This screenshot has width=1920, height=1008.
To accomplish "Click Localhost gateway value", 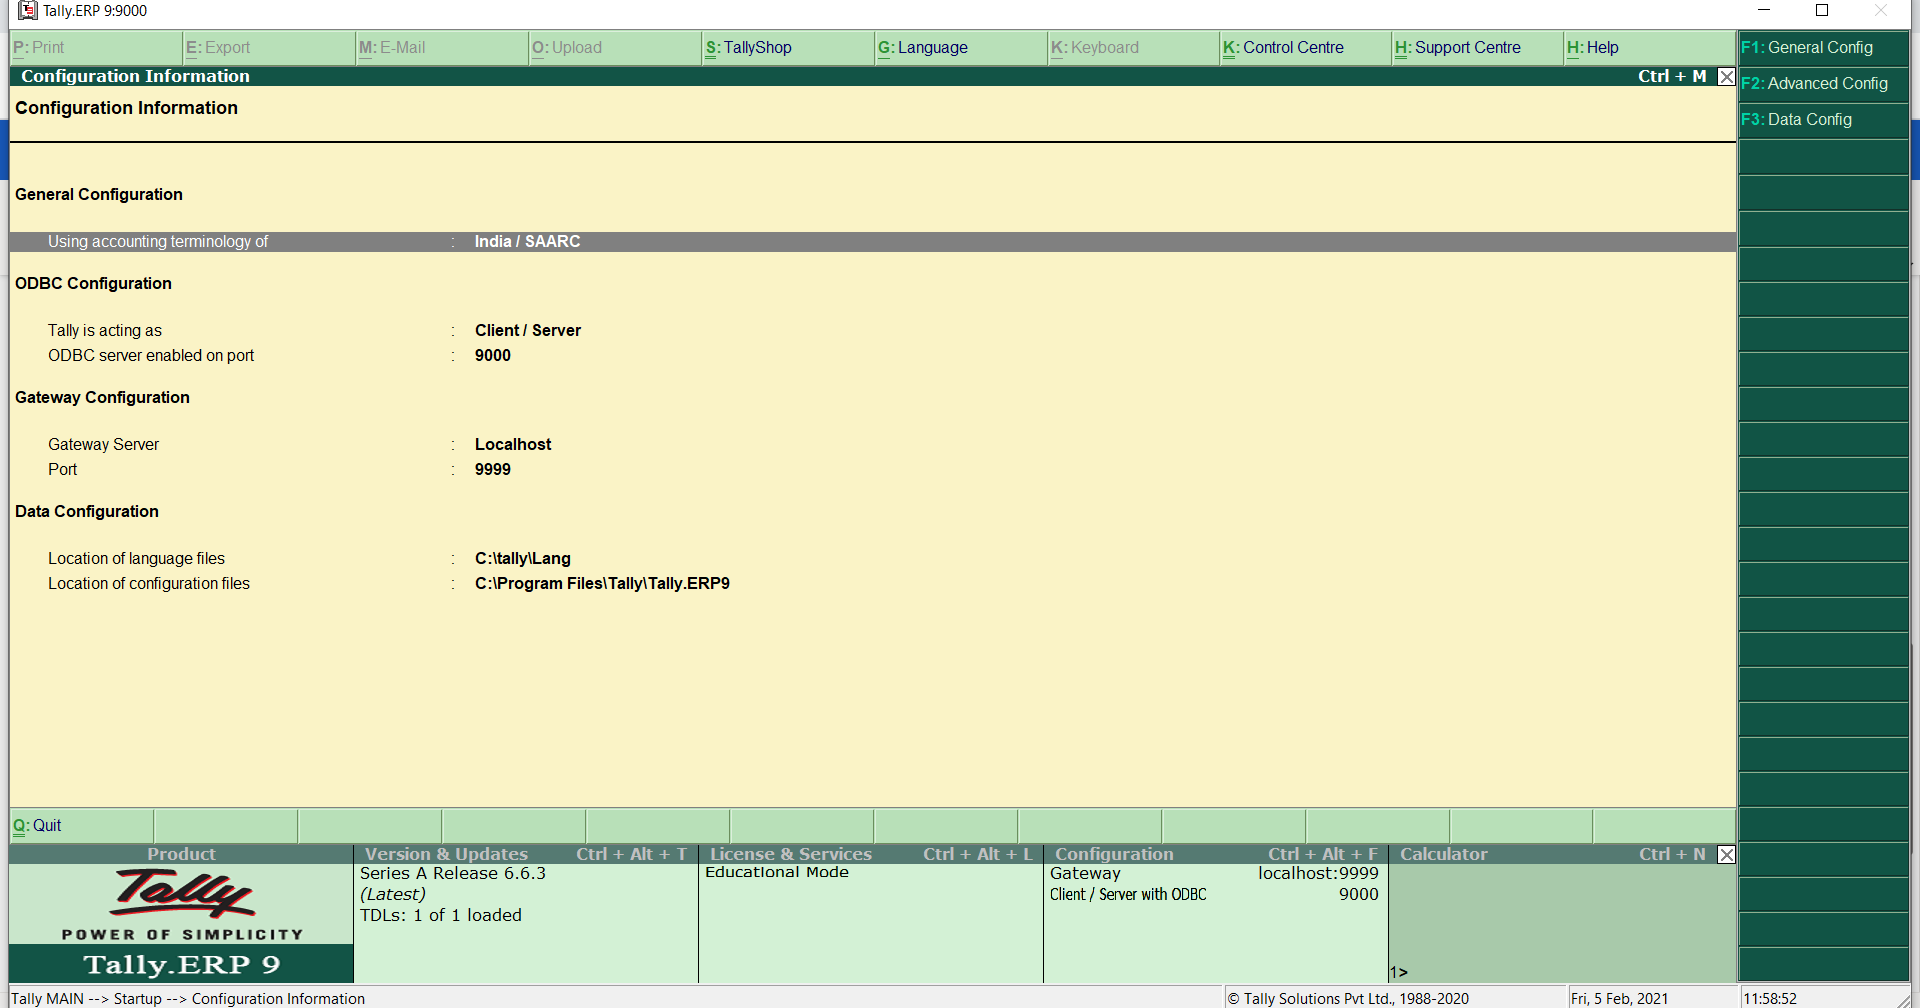I will pyautogui.click(x=513, y=445).
